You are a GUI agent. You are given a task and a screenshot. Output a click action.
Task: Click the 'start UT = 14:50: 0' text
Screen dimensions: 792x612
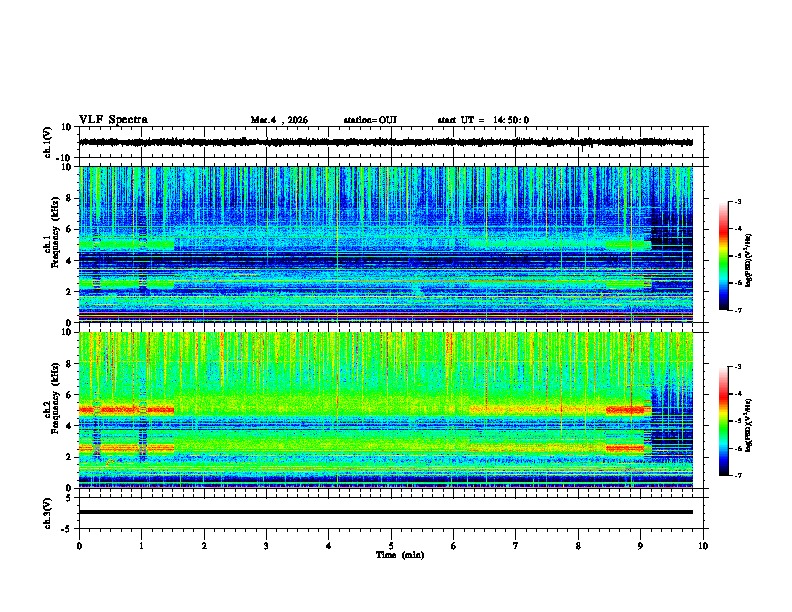483,120
